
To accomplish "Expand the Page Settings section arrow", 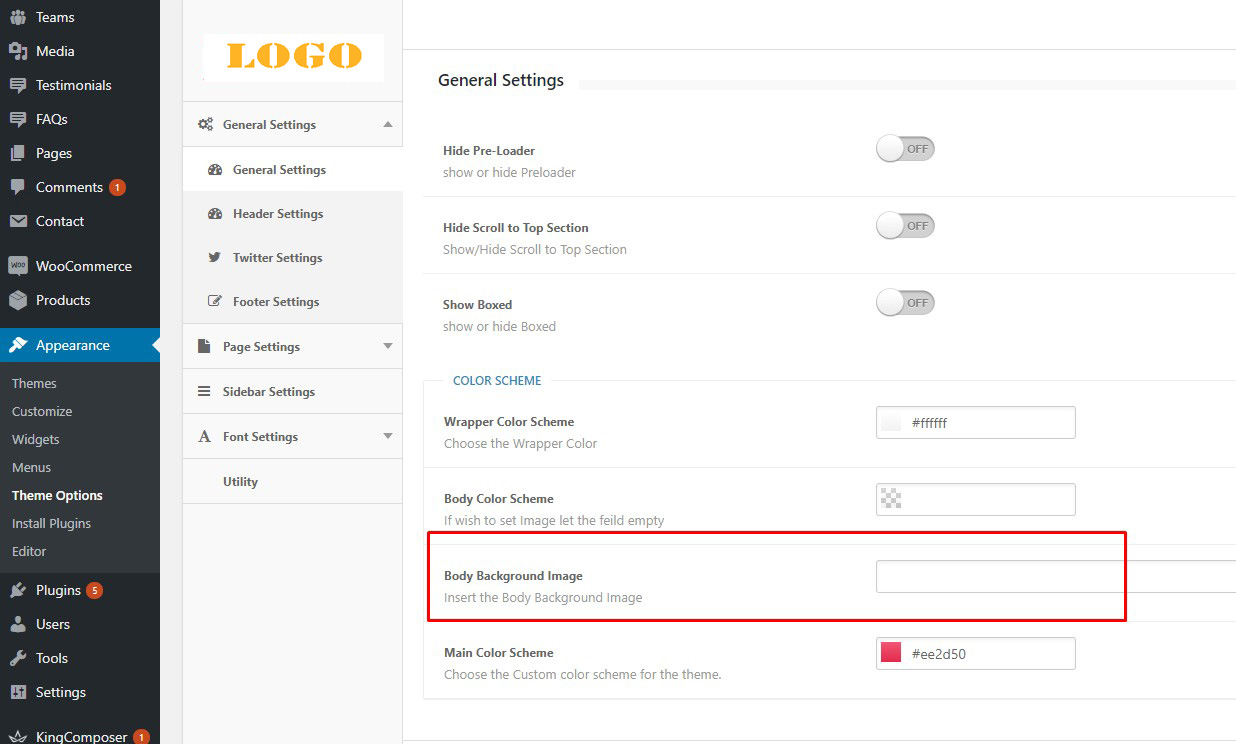I will [387, 347].
